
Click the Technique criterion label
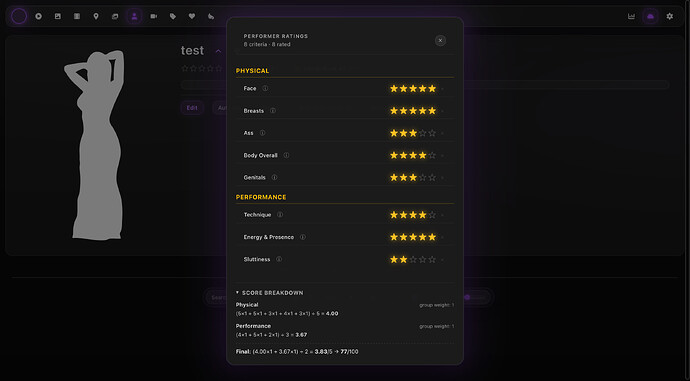[257, 215]
